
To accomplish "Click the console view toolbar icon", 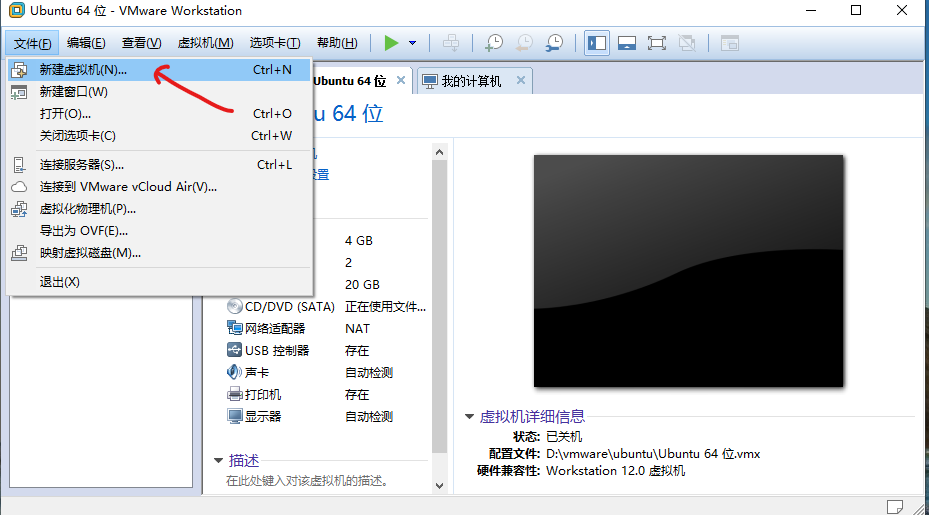I will [x=729, y=43].
